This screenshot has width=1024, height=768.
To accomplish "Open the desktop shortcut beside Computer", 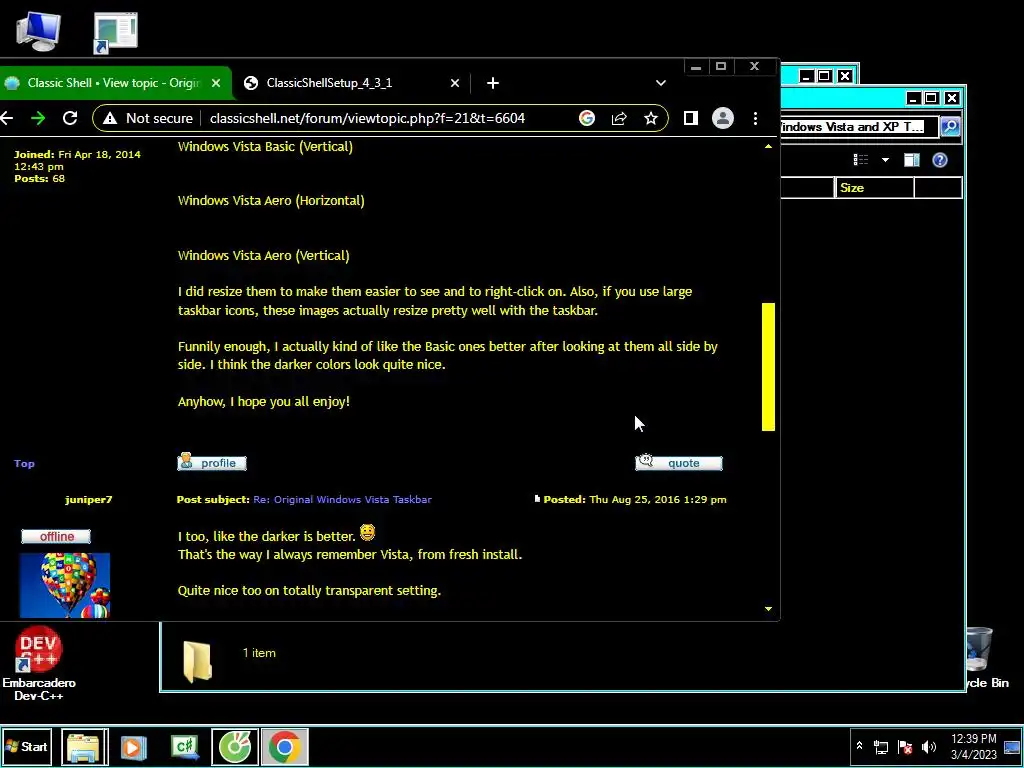I will click(116, 33).
